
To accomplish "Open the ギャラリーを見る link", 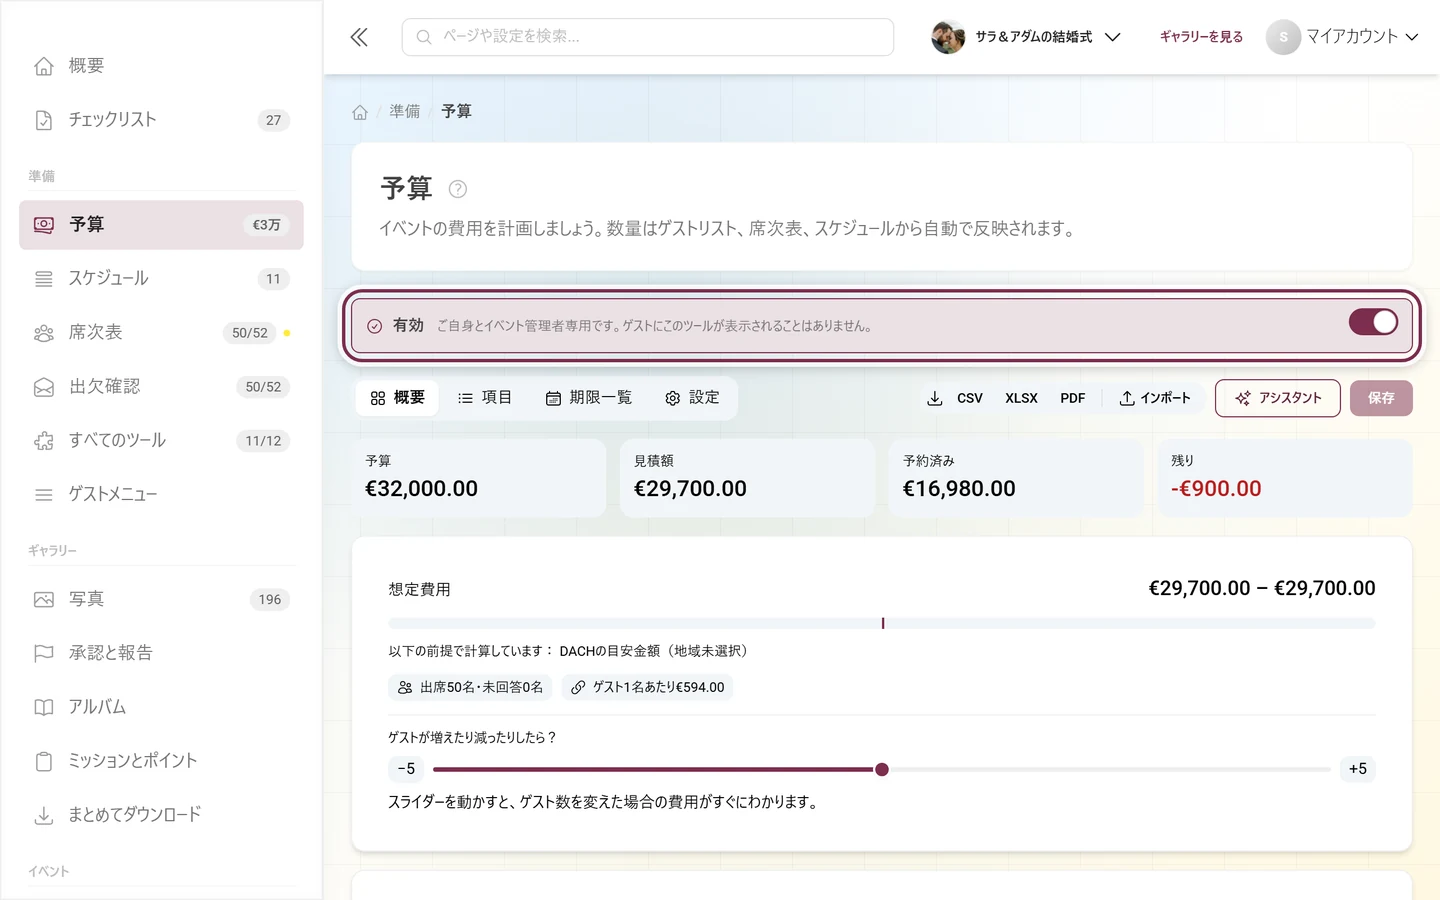I will (1201, 37).
